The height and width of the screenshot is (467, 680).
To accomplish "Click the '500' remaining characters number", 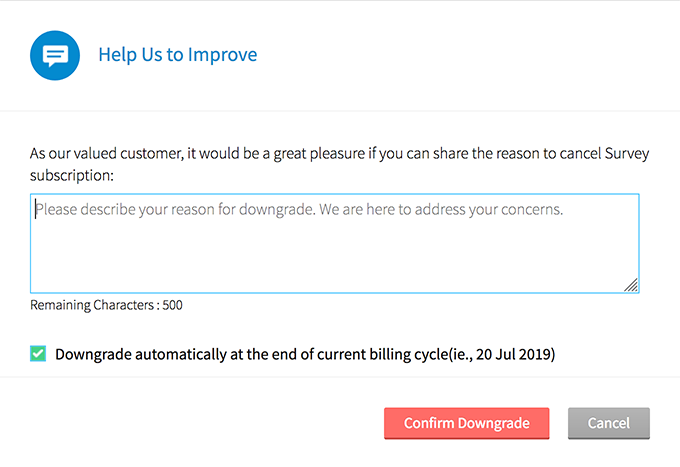I will (173, 305).
